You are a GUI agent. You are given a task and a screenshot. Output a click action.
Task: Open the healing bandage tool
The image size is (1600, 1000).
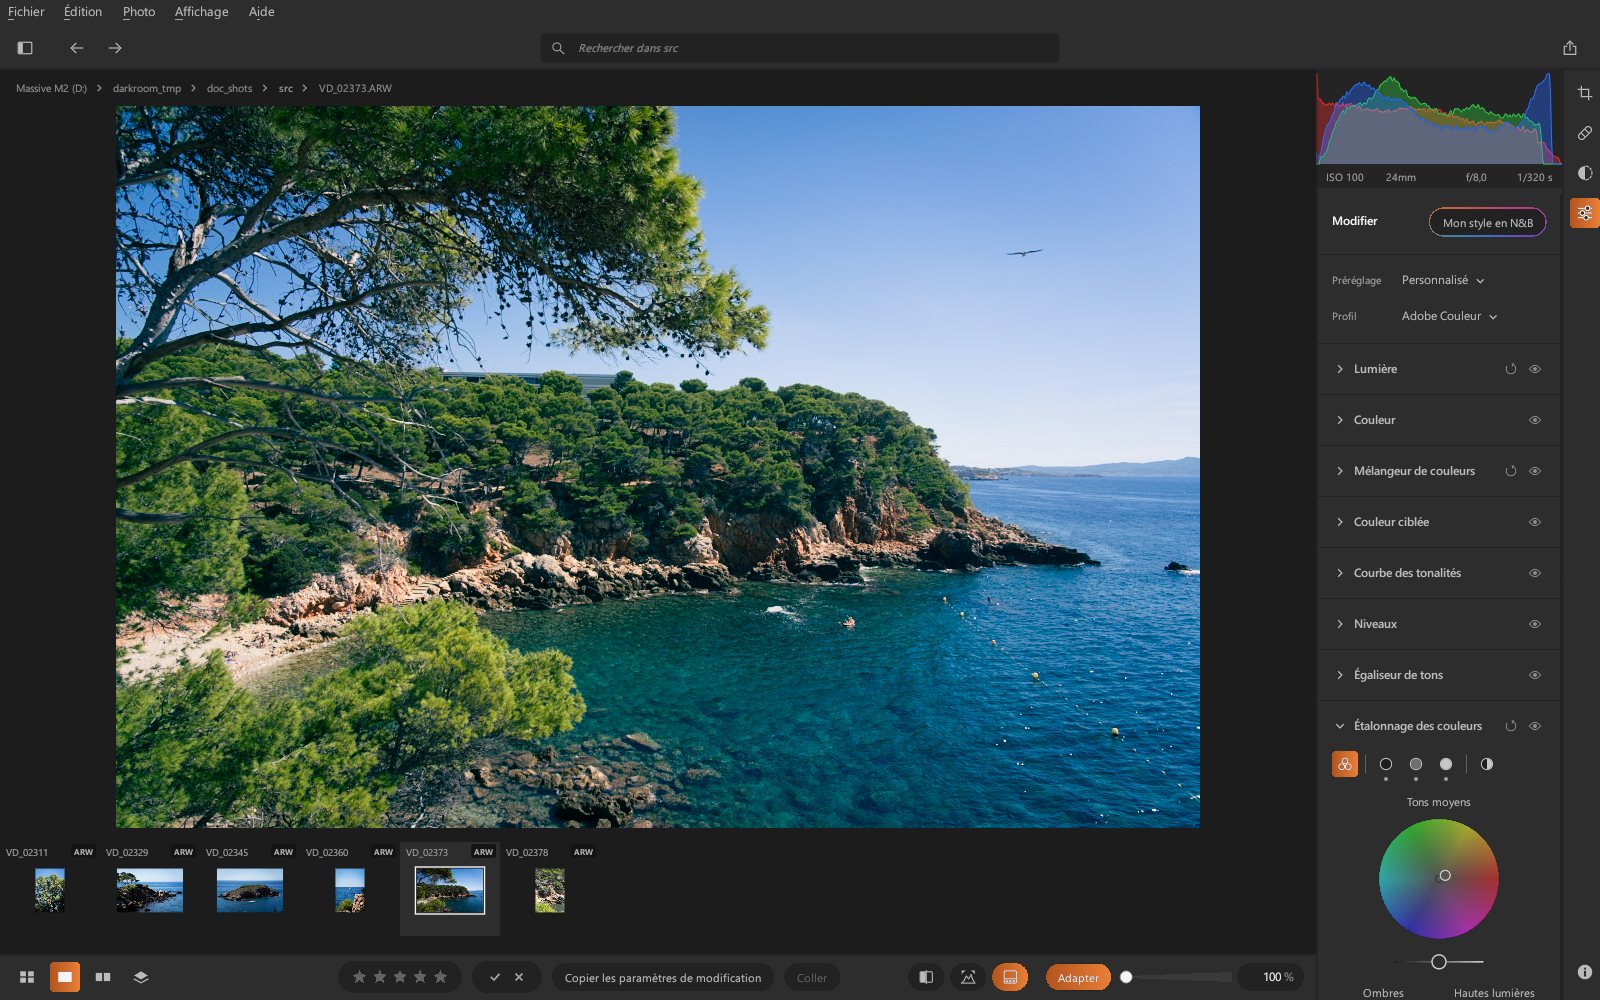tap(1585, 133)
